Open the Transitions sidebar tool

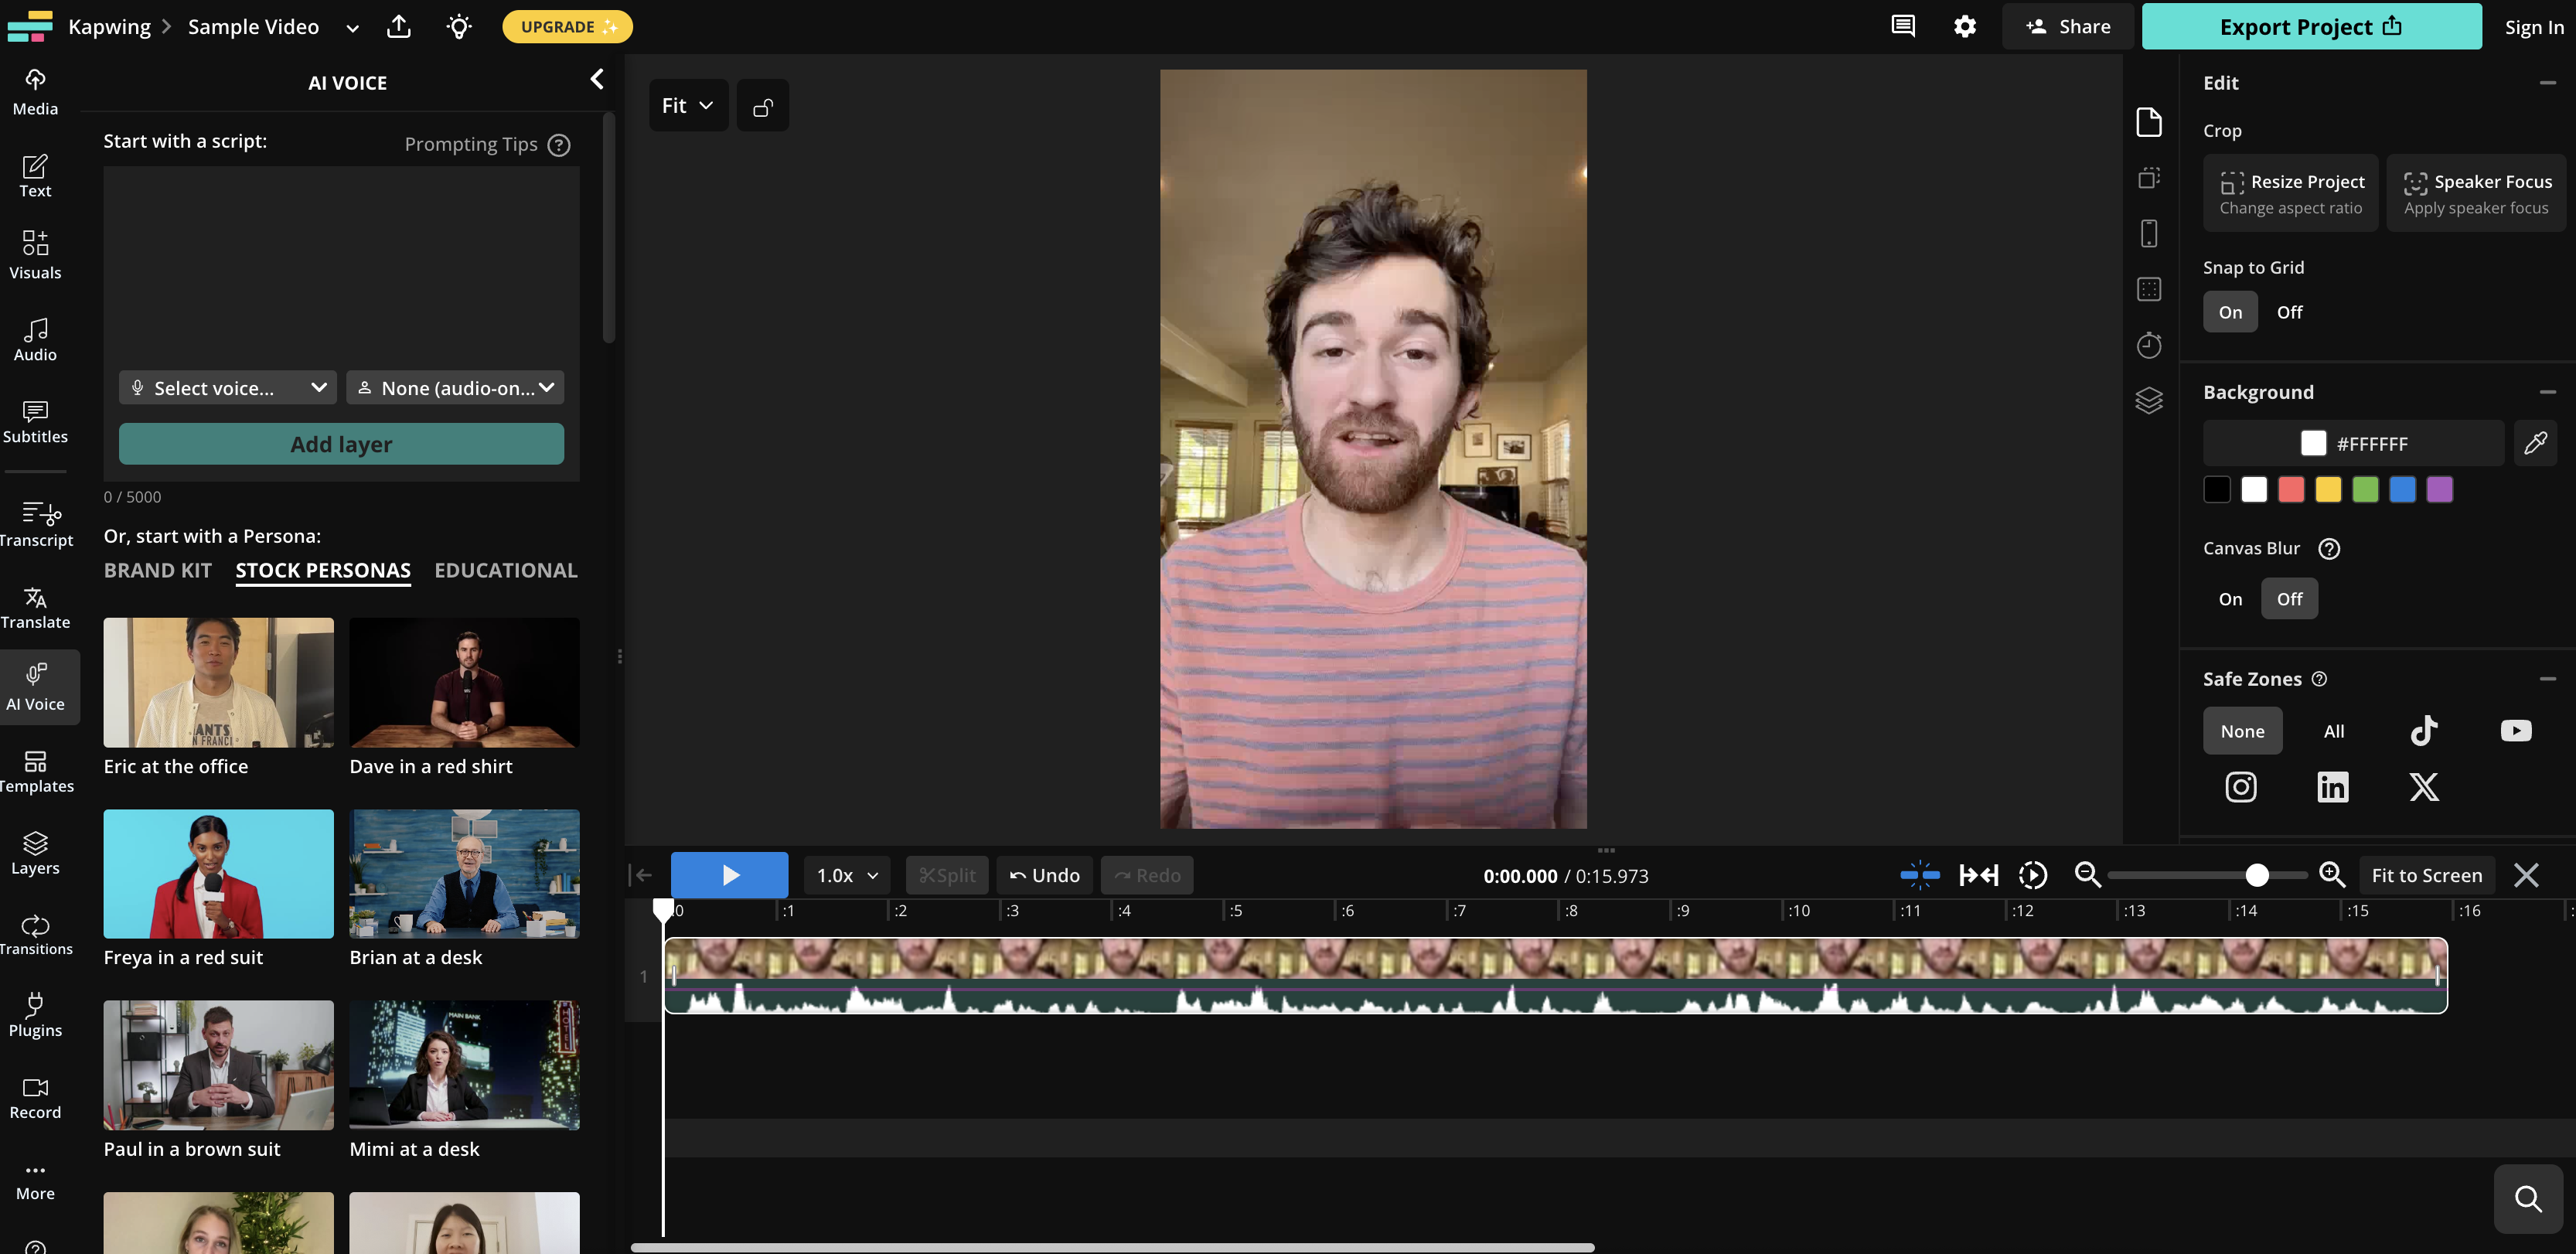click(35, 934)
